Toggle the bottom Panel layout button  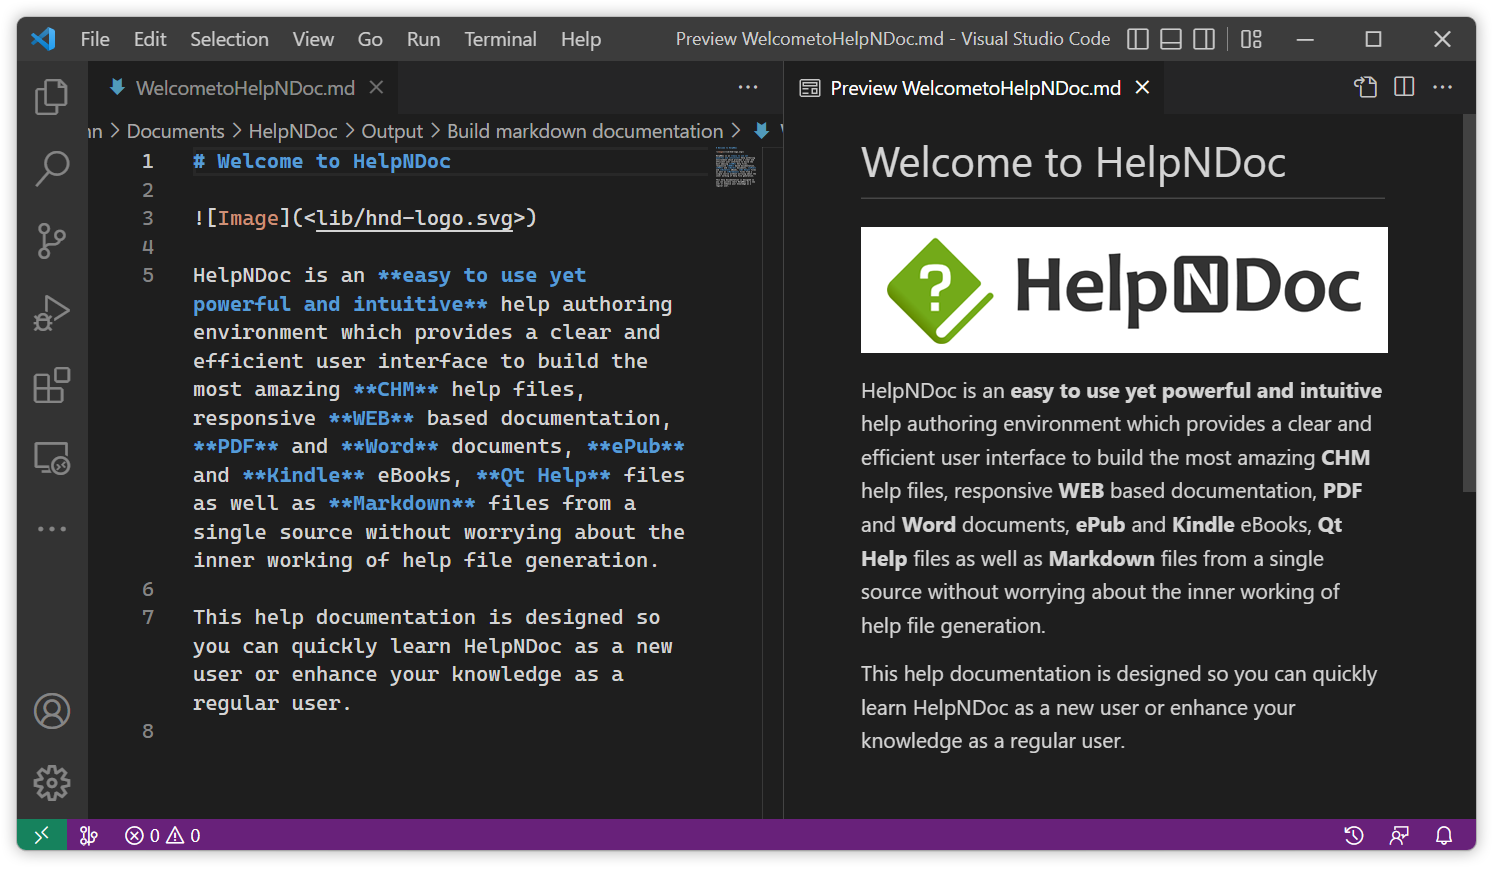pyautogui.click(x=1171, y=39)
